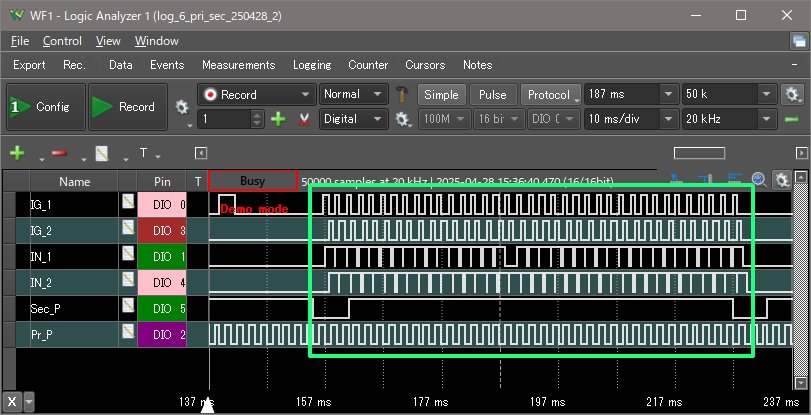This screenshot has width=811, height=415.
Task: Click the edit icon in the IG_1 row
Action: 128,202
